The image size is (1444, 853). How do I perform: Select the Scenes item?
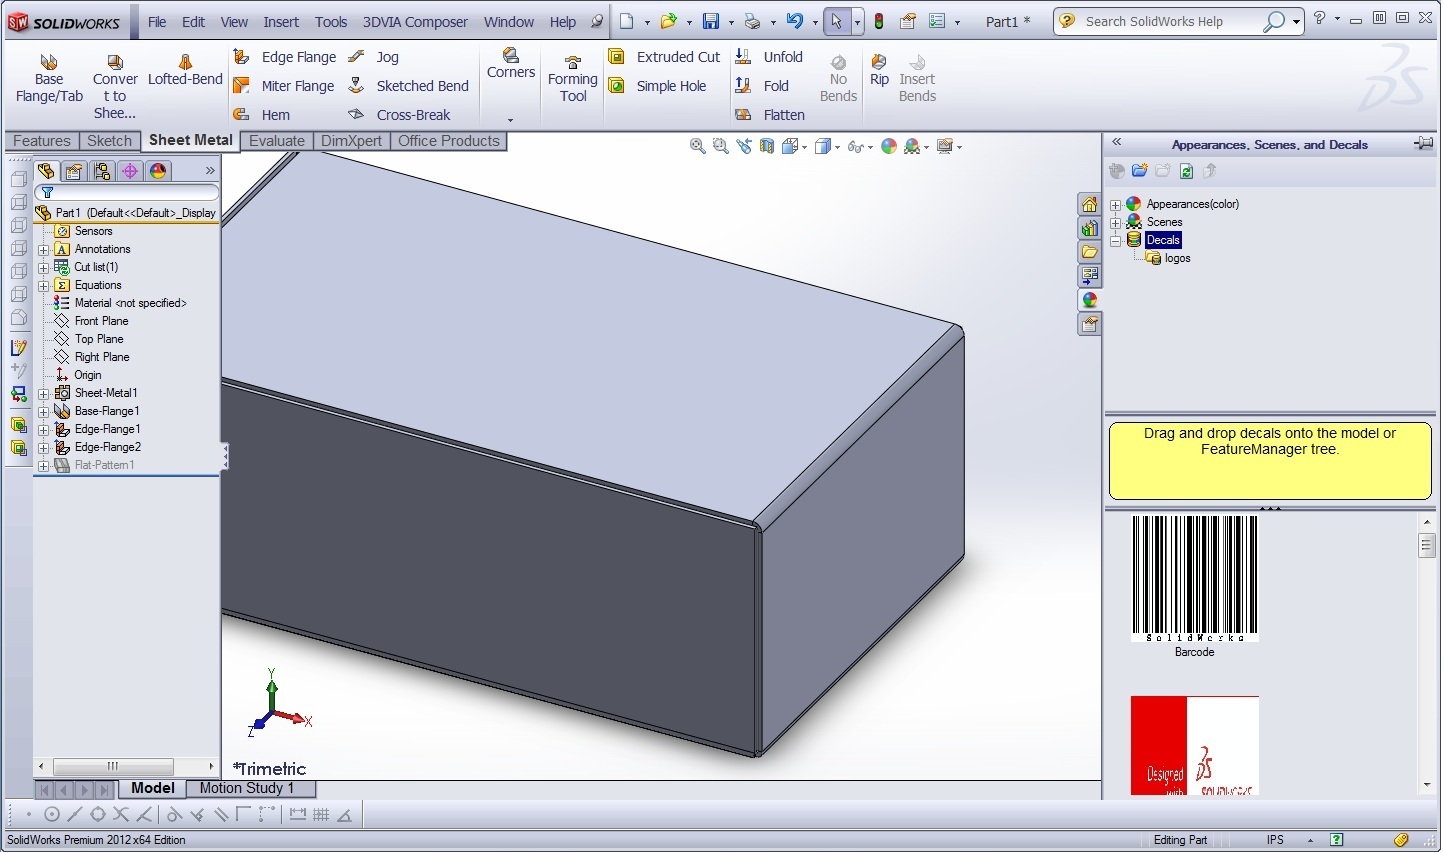pos(1164,223)
